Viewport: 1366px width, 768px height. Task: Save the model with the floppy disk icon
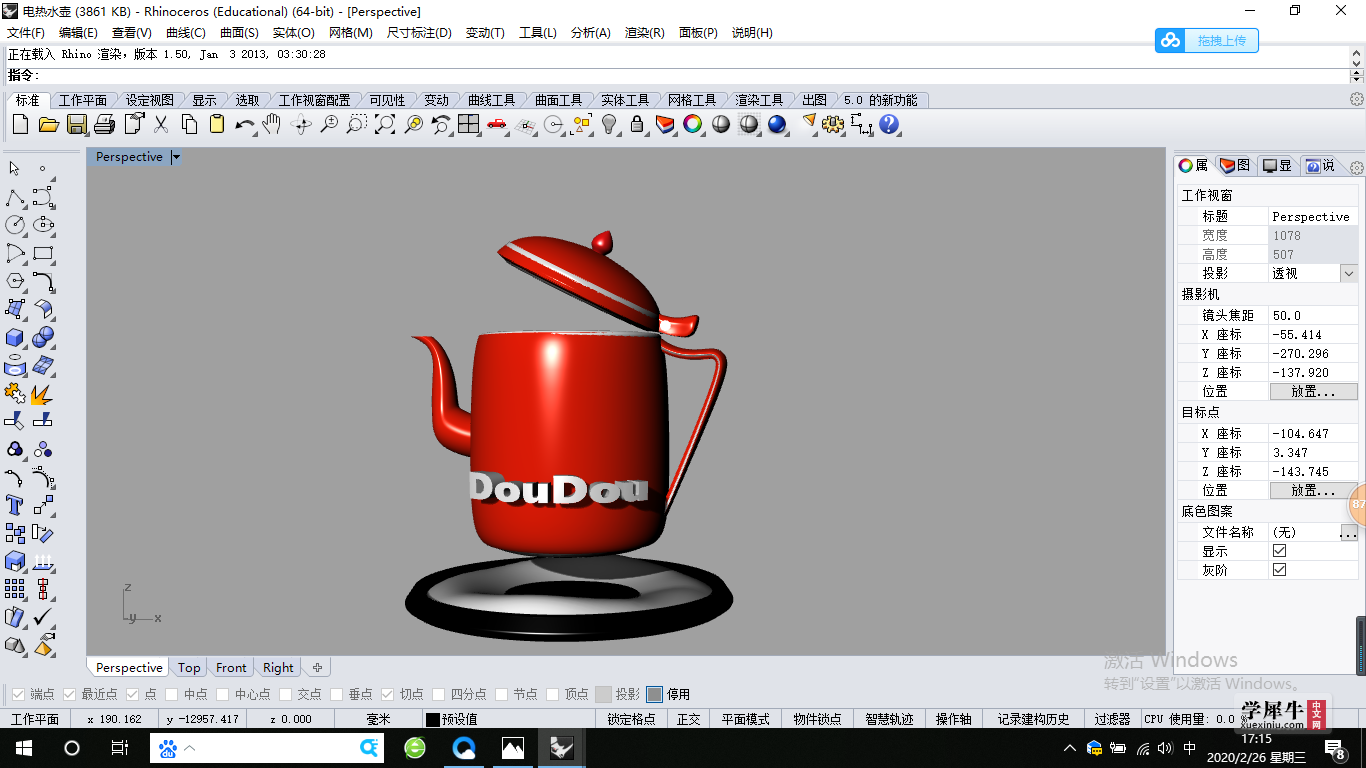pyautogui.click(x=76, y=124)
